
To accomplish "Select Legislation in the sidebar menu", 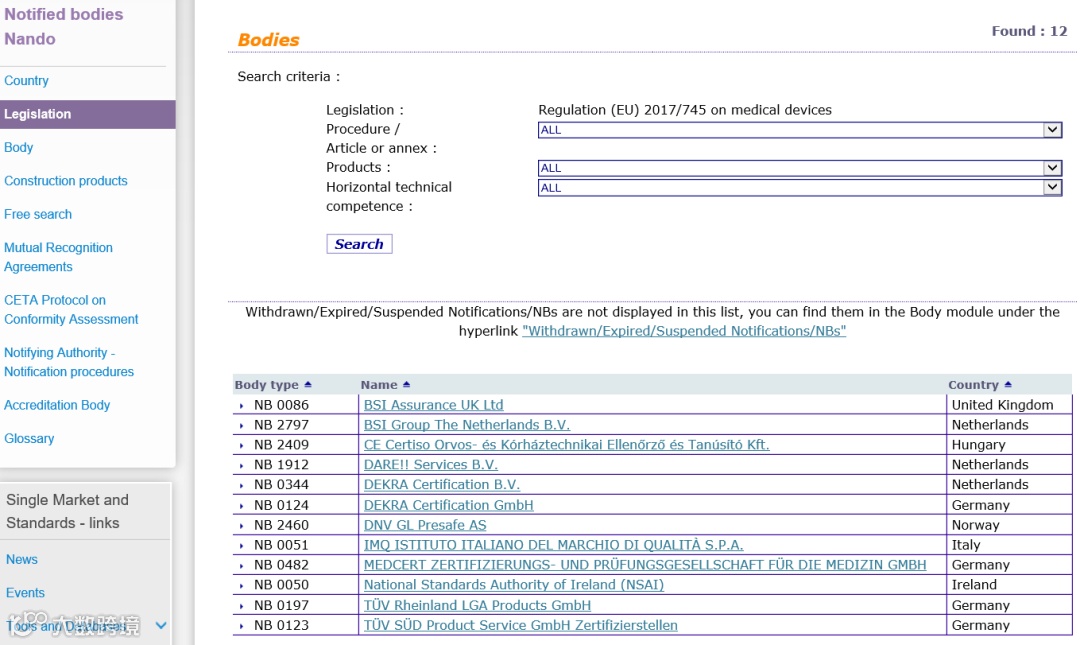I will 87,114.
